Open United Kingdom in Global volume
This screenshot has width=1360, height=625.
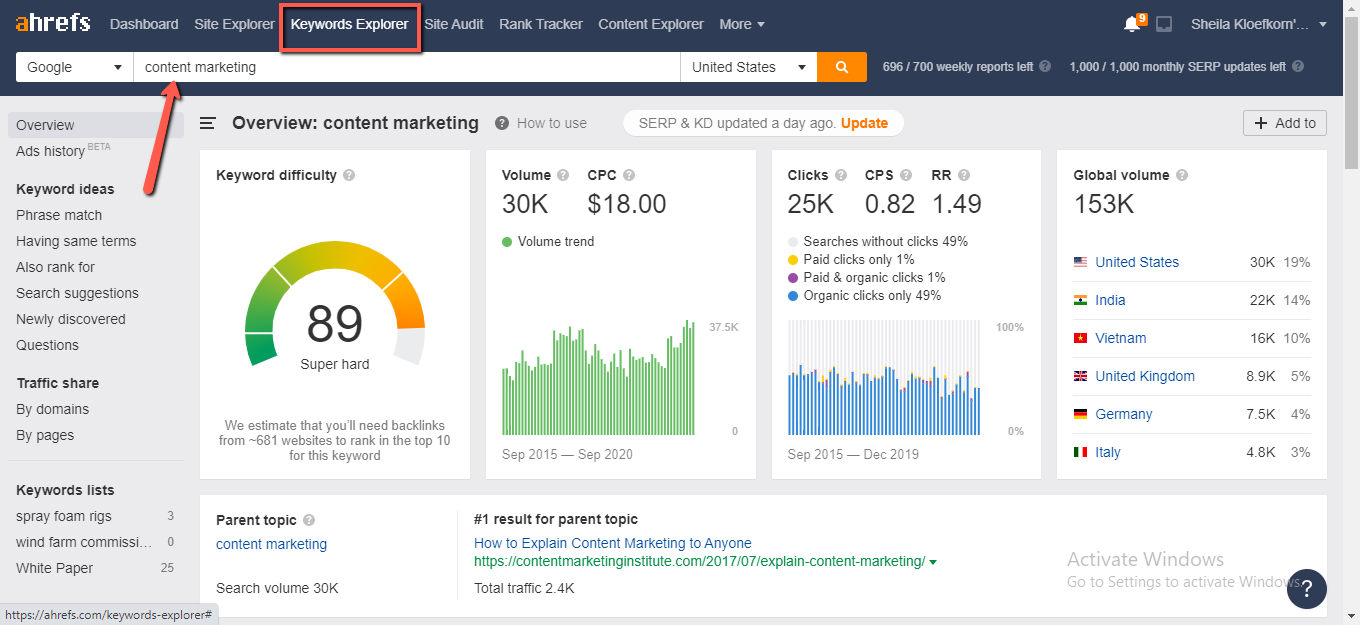pyautogui.click(x=1145, y=376)
